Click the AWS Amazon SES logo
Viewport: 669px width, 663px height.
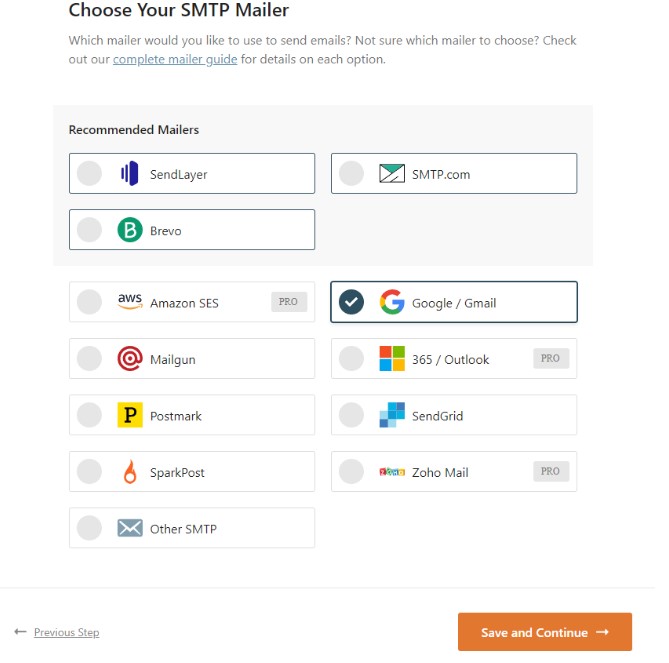(130, 301)
